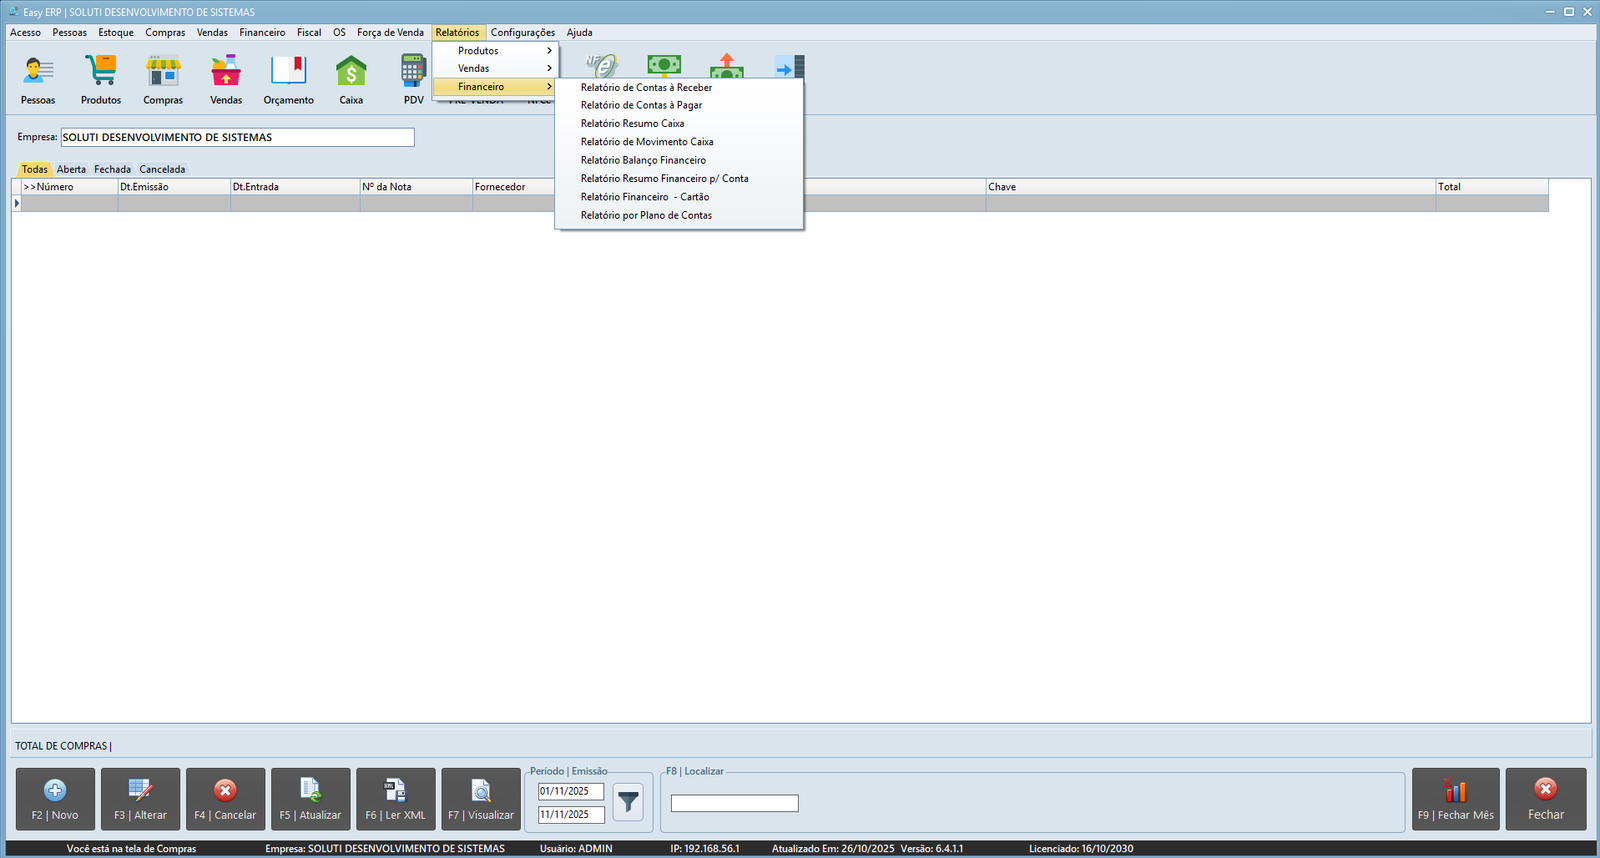Expand the Produtos reports submenu
Image resolution: width=1600 pixels, height=858 pixels.
495,51
